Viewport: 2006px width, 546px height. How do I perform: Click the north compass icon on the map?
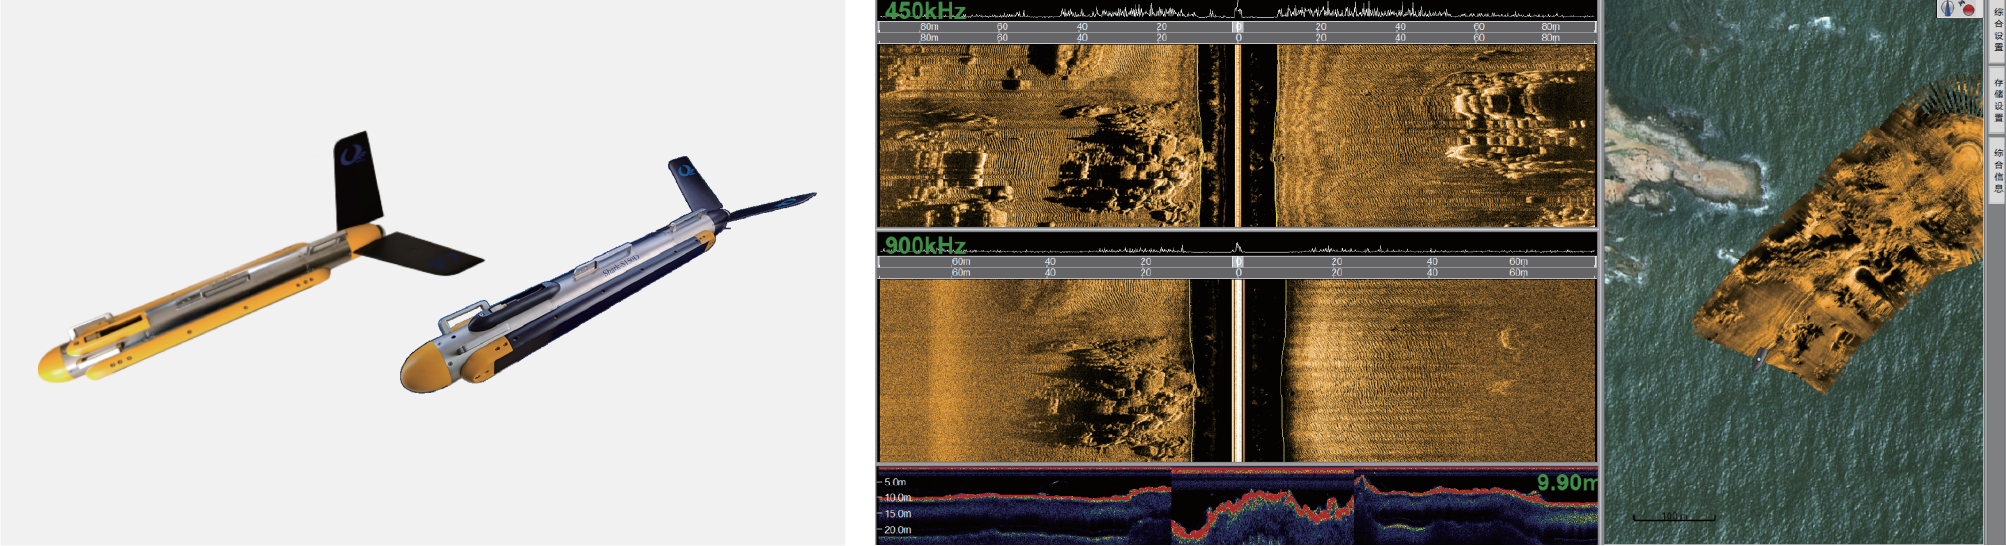(x=1948, y=9)
